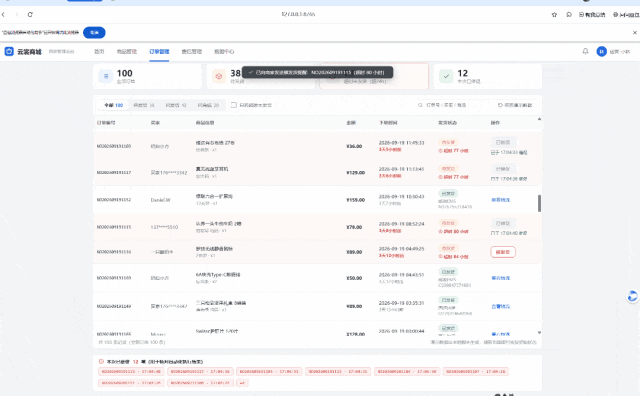This screenshot has width=640, height=396.
Task: Open the user avatar menu
Action: coord(601,51)
